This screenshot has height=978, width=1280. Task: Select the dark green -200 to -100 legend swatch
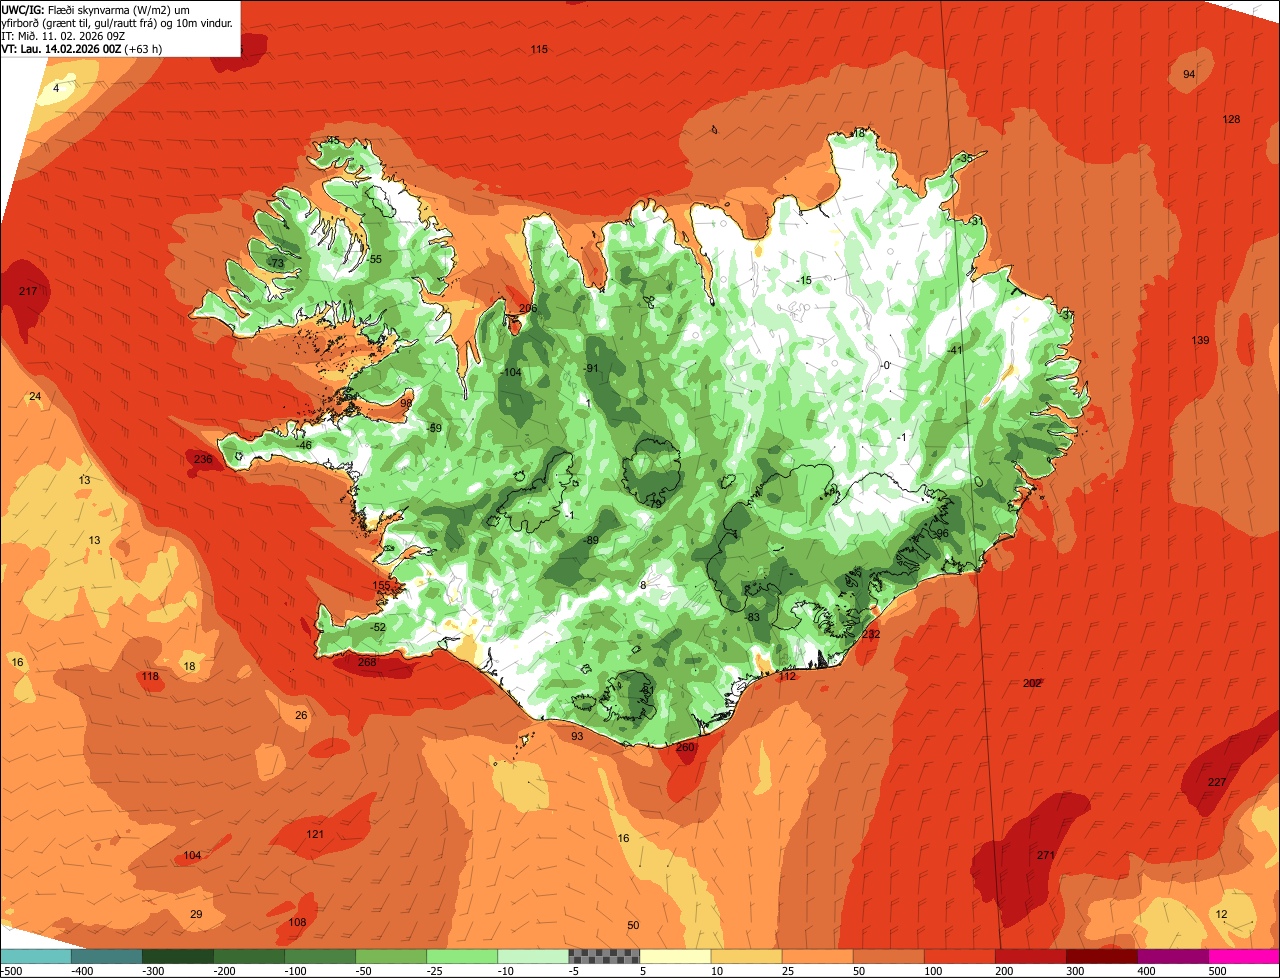coord(248,956)
